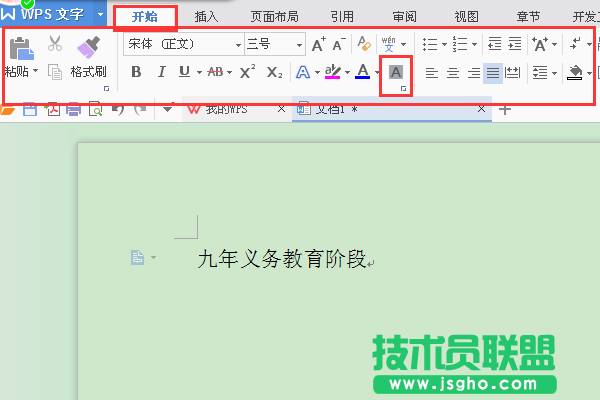Open the Paste options dropdown arrow
This screenshot has width=600, height=400.
[35, 71]
